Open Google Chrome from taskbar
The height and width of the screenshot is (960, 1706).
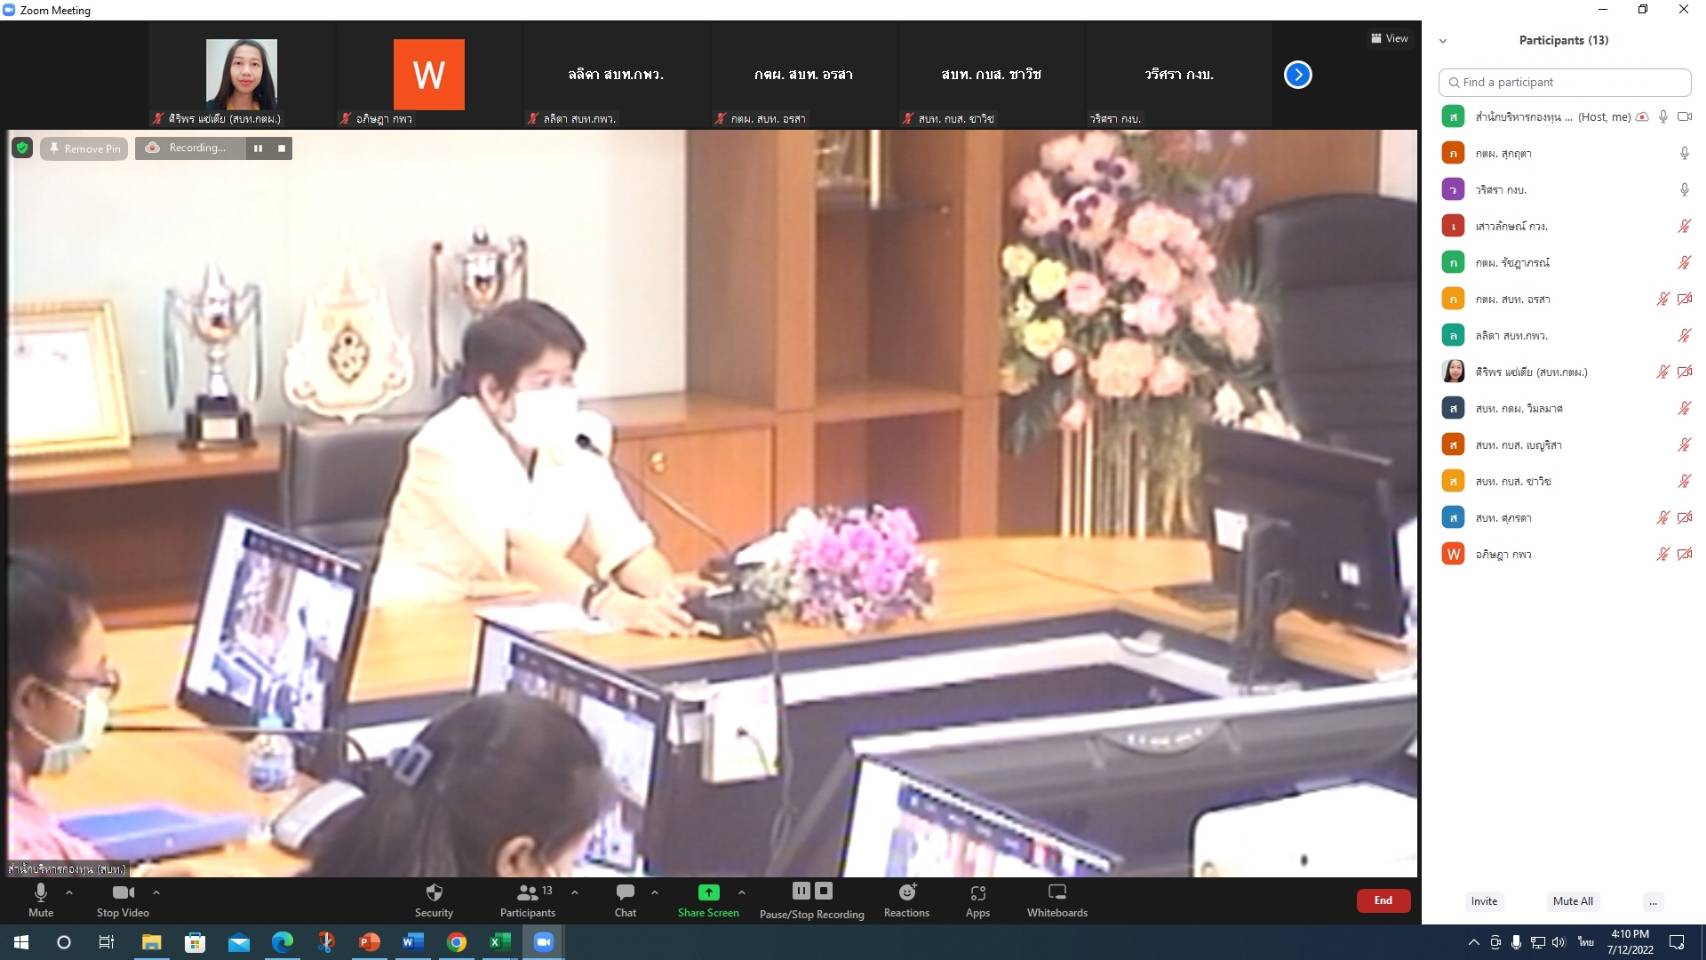(x=456, y=942)
